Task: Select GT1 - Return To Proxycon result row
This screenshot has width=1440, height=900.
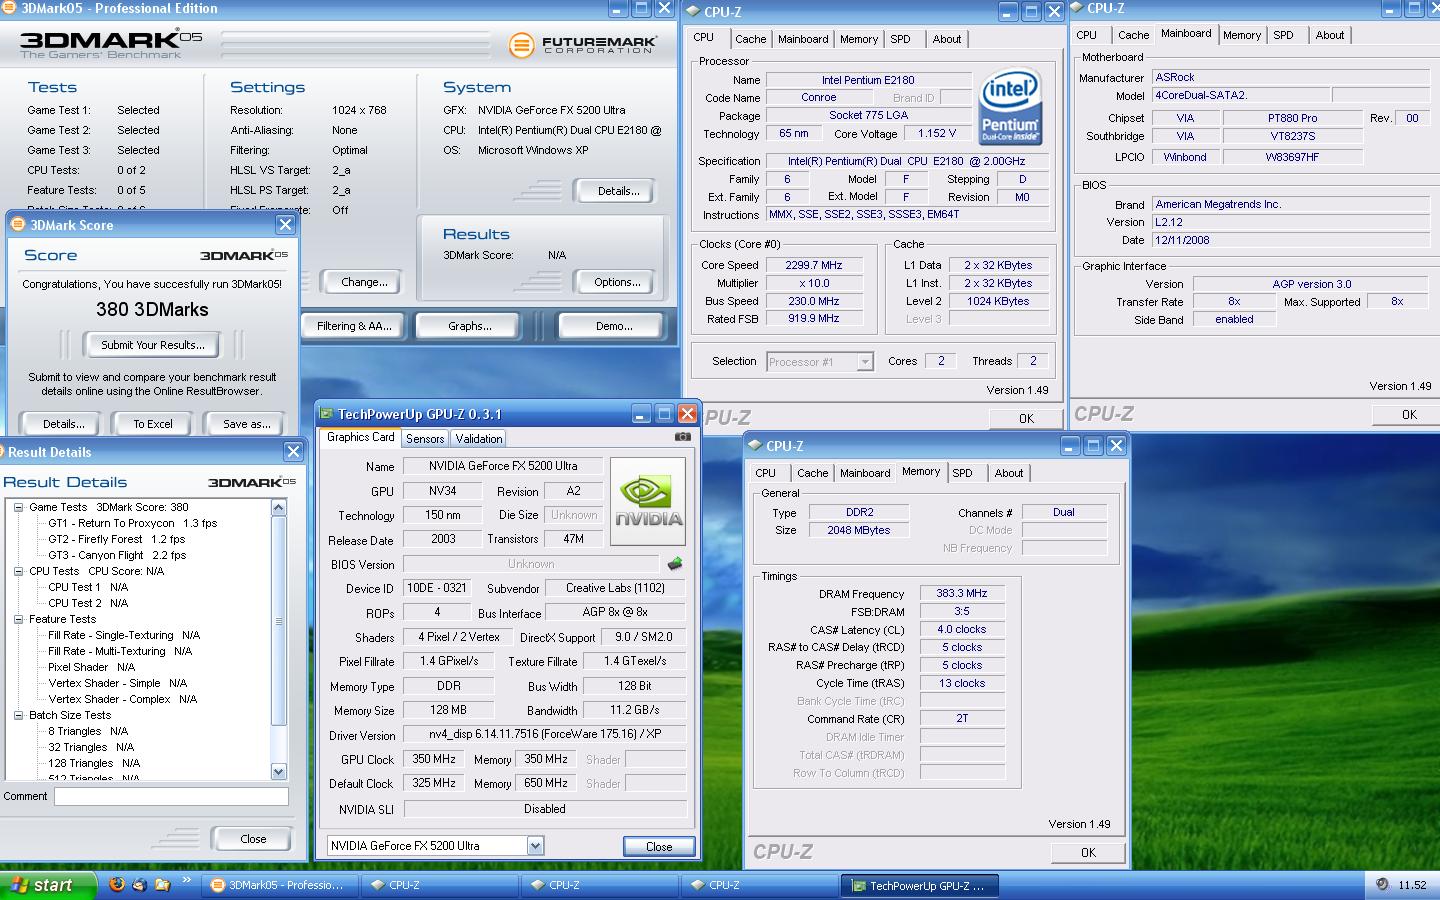Action: (133, 523)
